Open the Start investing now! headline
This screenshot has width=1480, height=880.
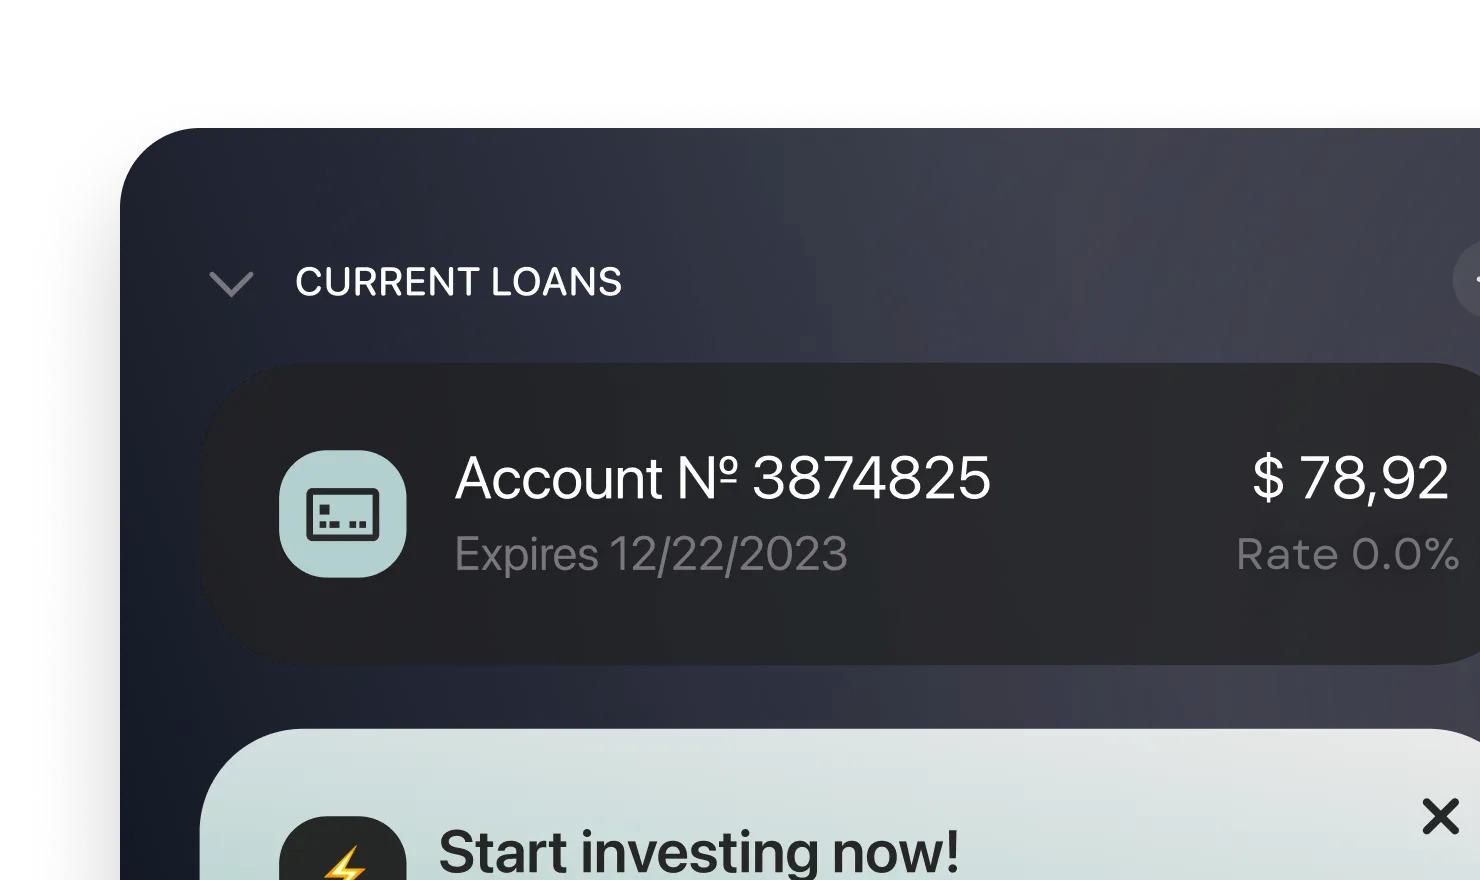[699, 852]
